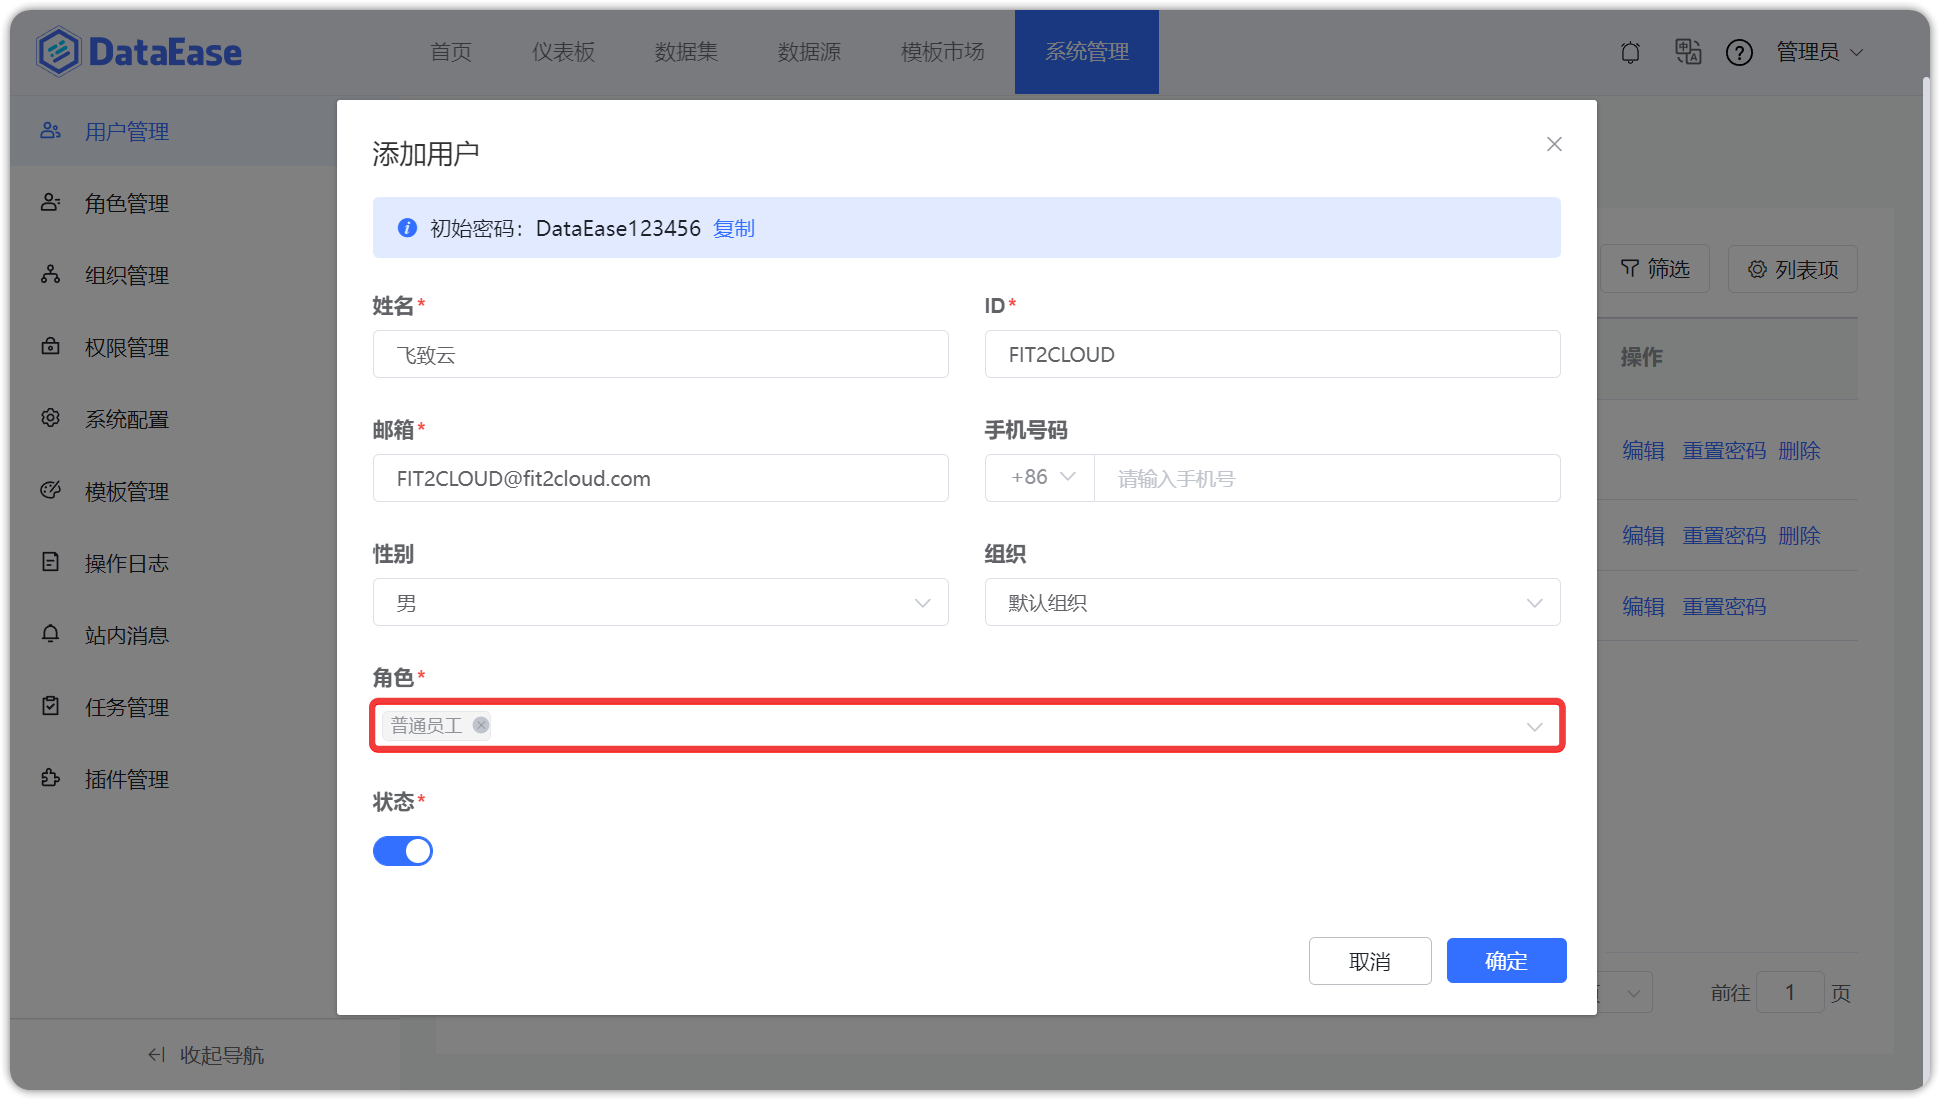1940x1100 pixels.
Task: Click the 站内消息 bell icon
Action: click(x=50, y=635)
